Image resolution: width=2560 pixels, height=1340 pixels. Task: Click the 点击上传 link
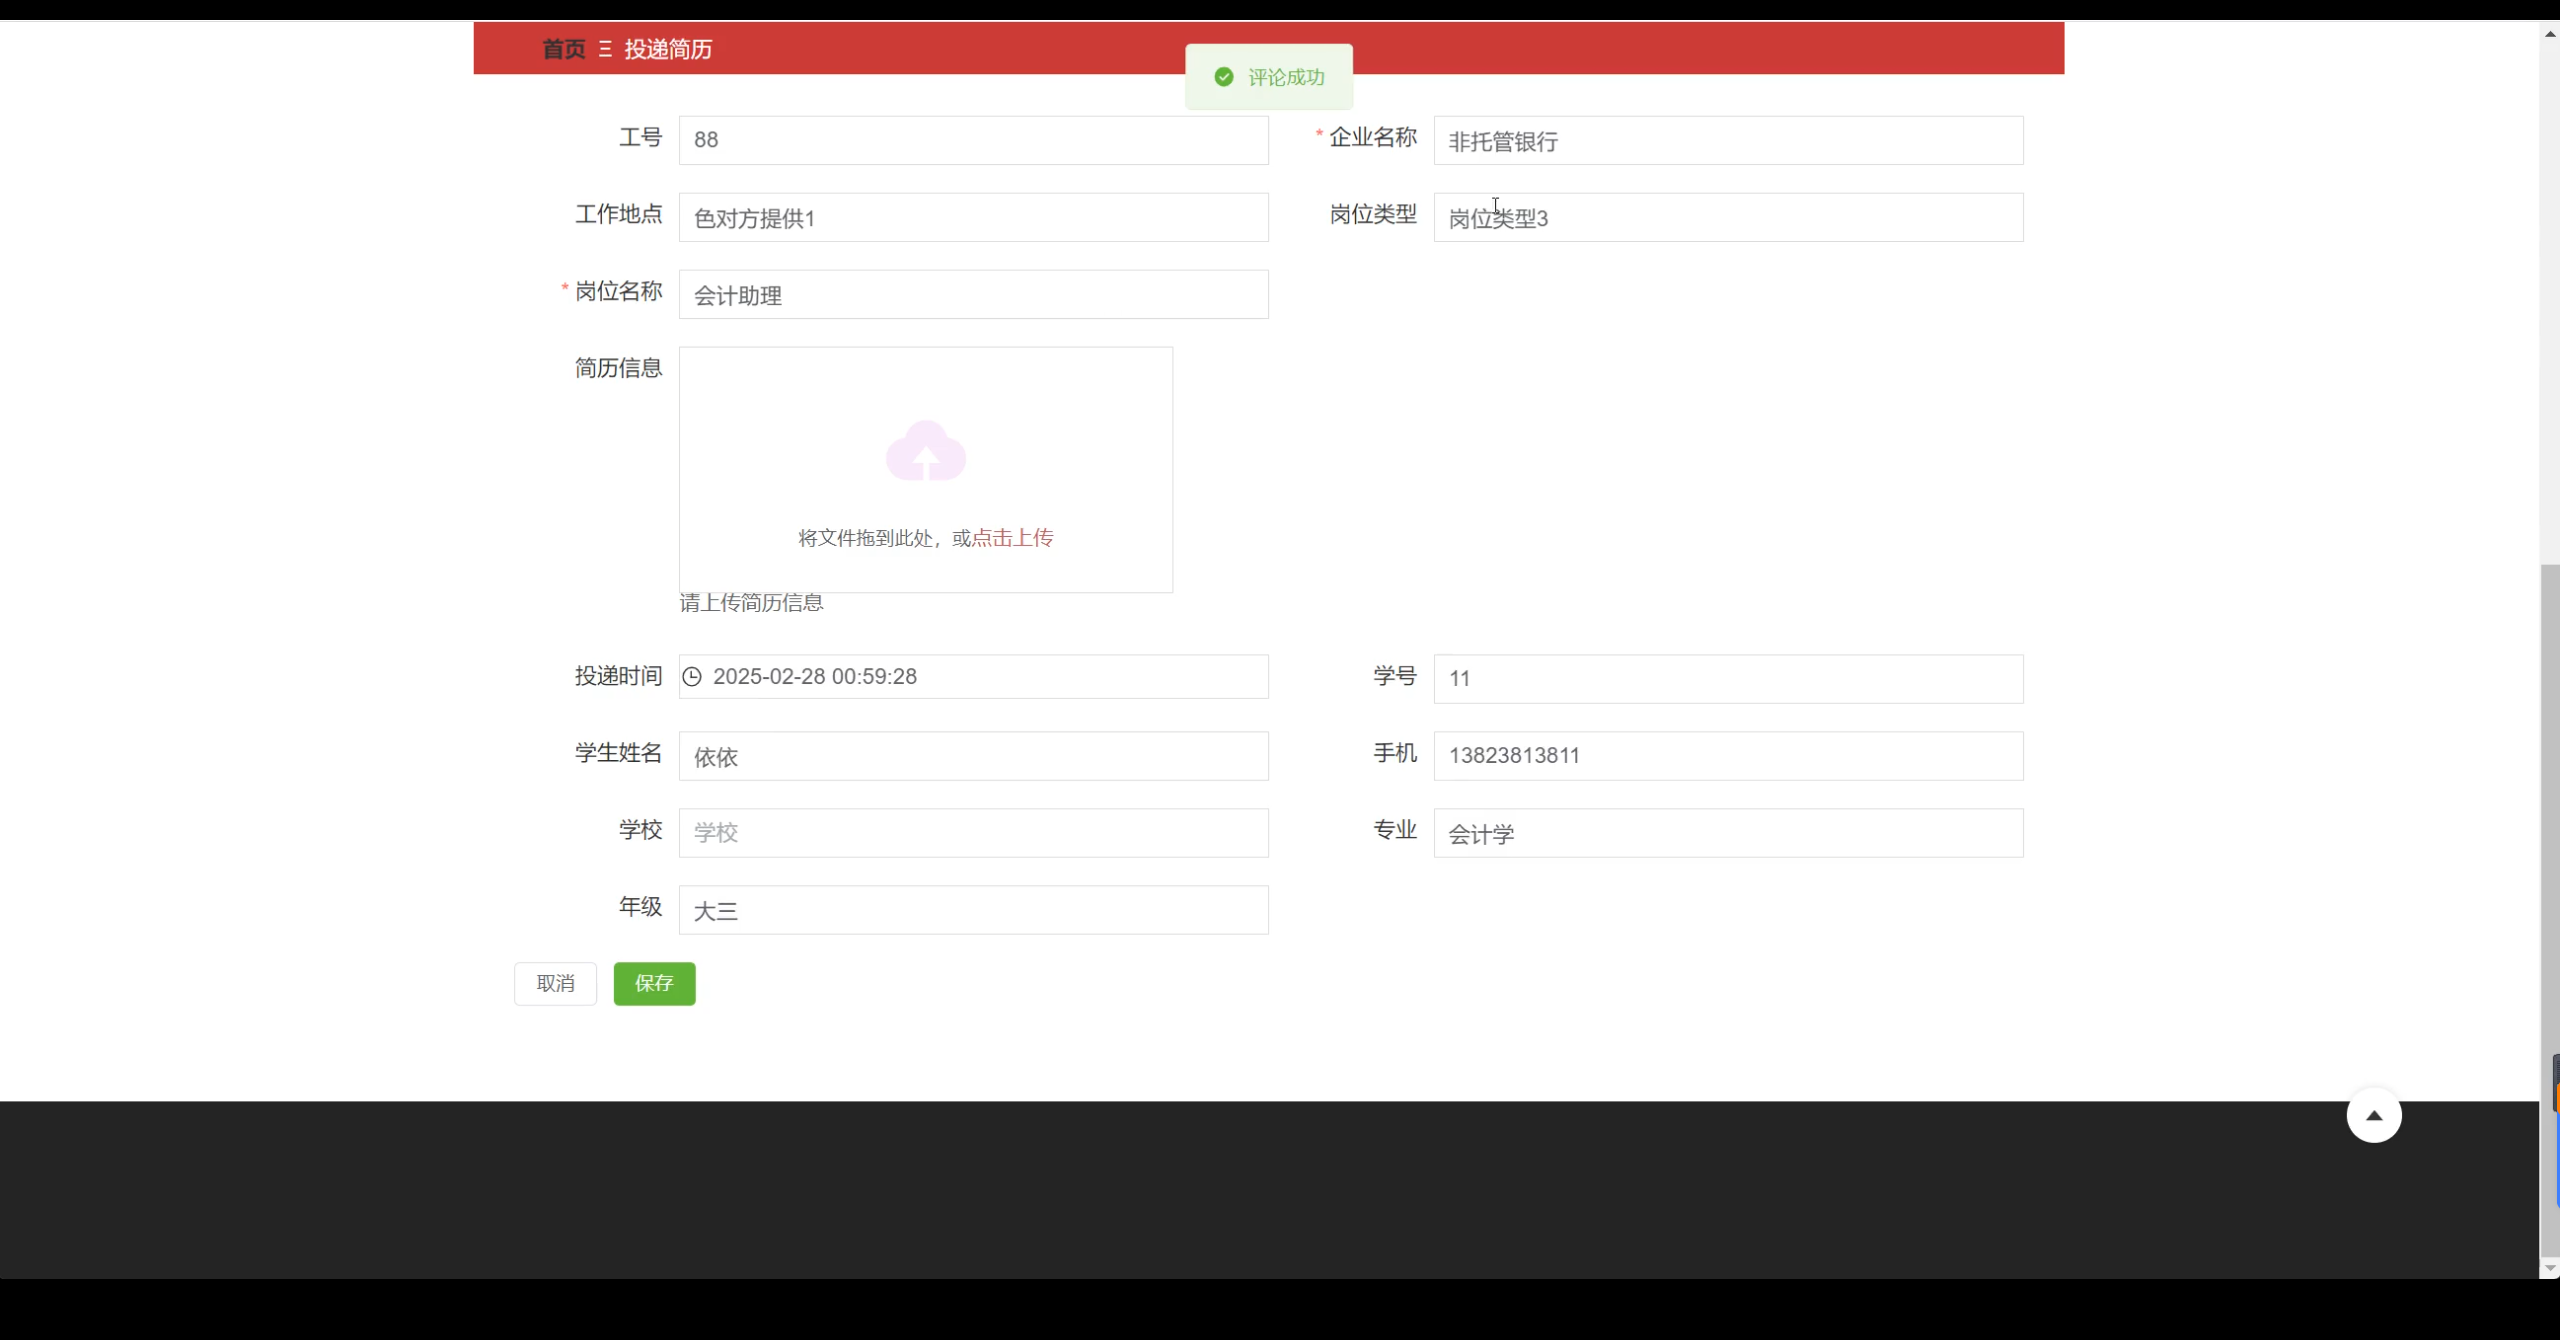point(1012,538)
